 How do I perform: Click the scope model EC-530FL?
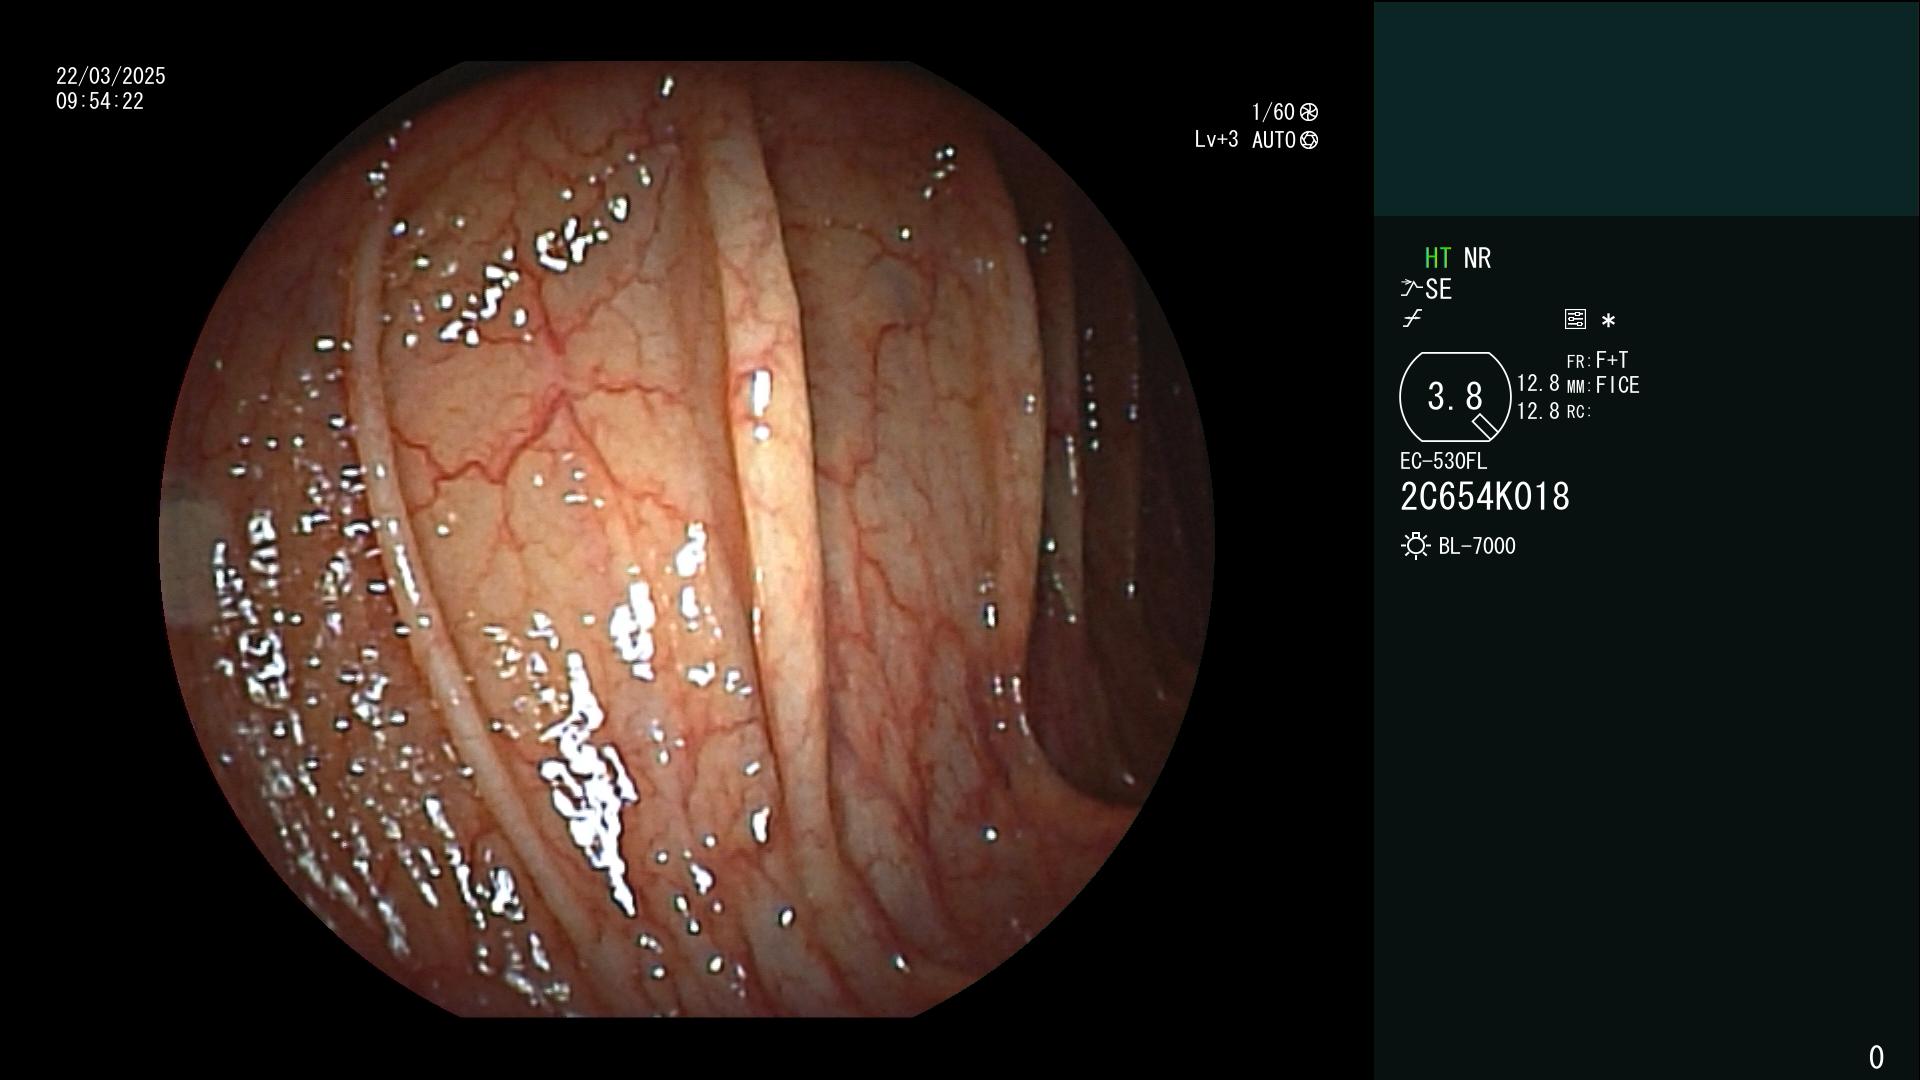[x=1443, y=462]
